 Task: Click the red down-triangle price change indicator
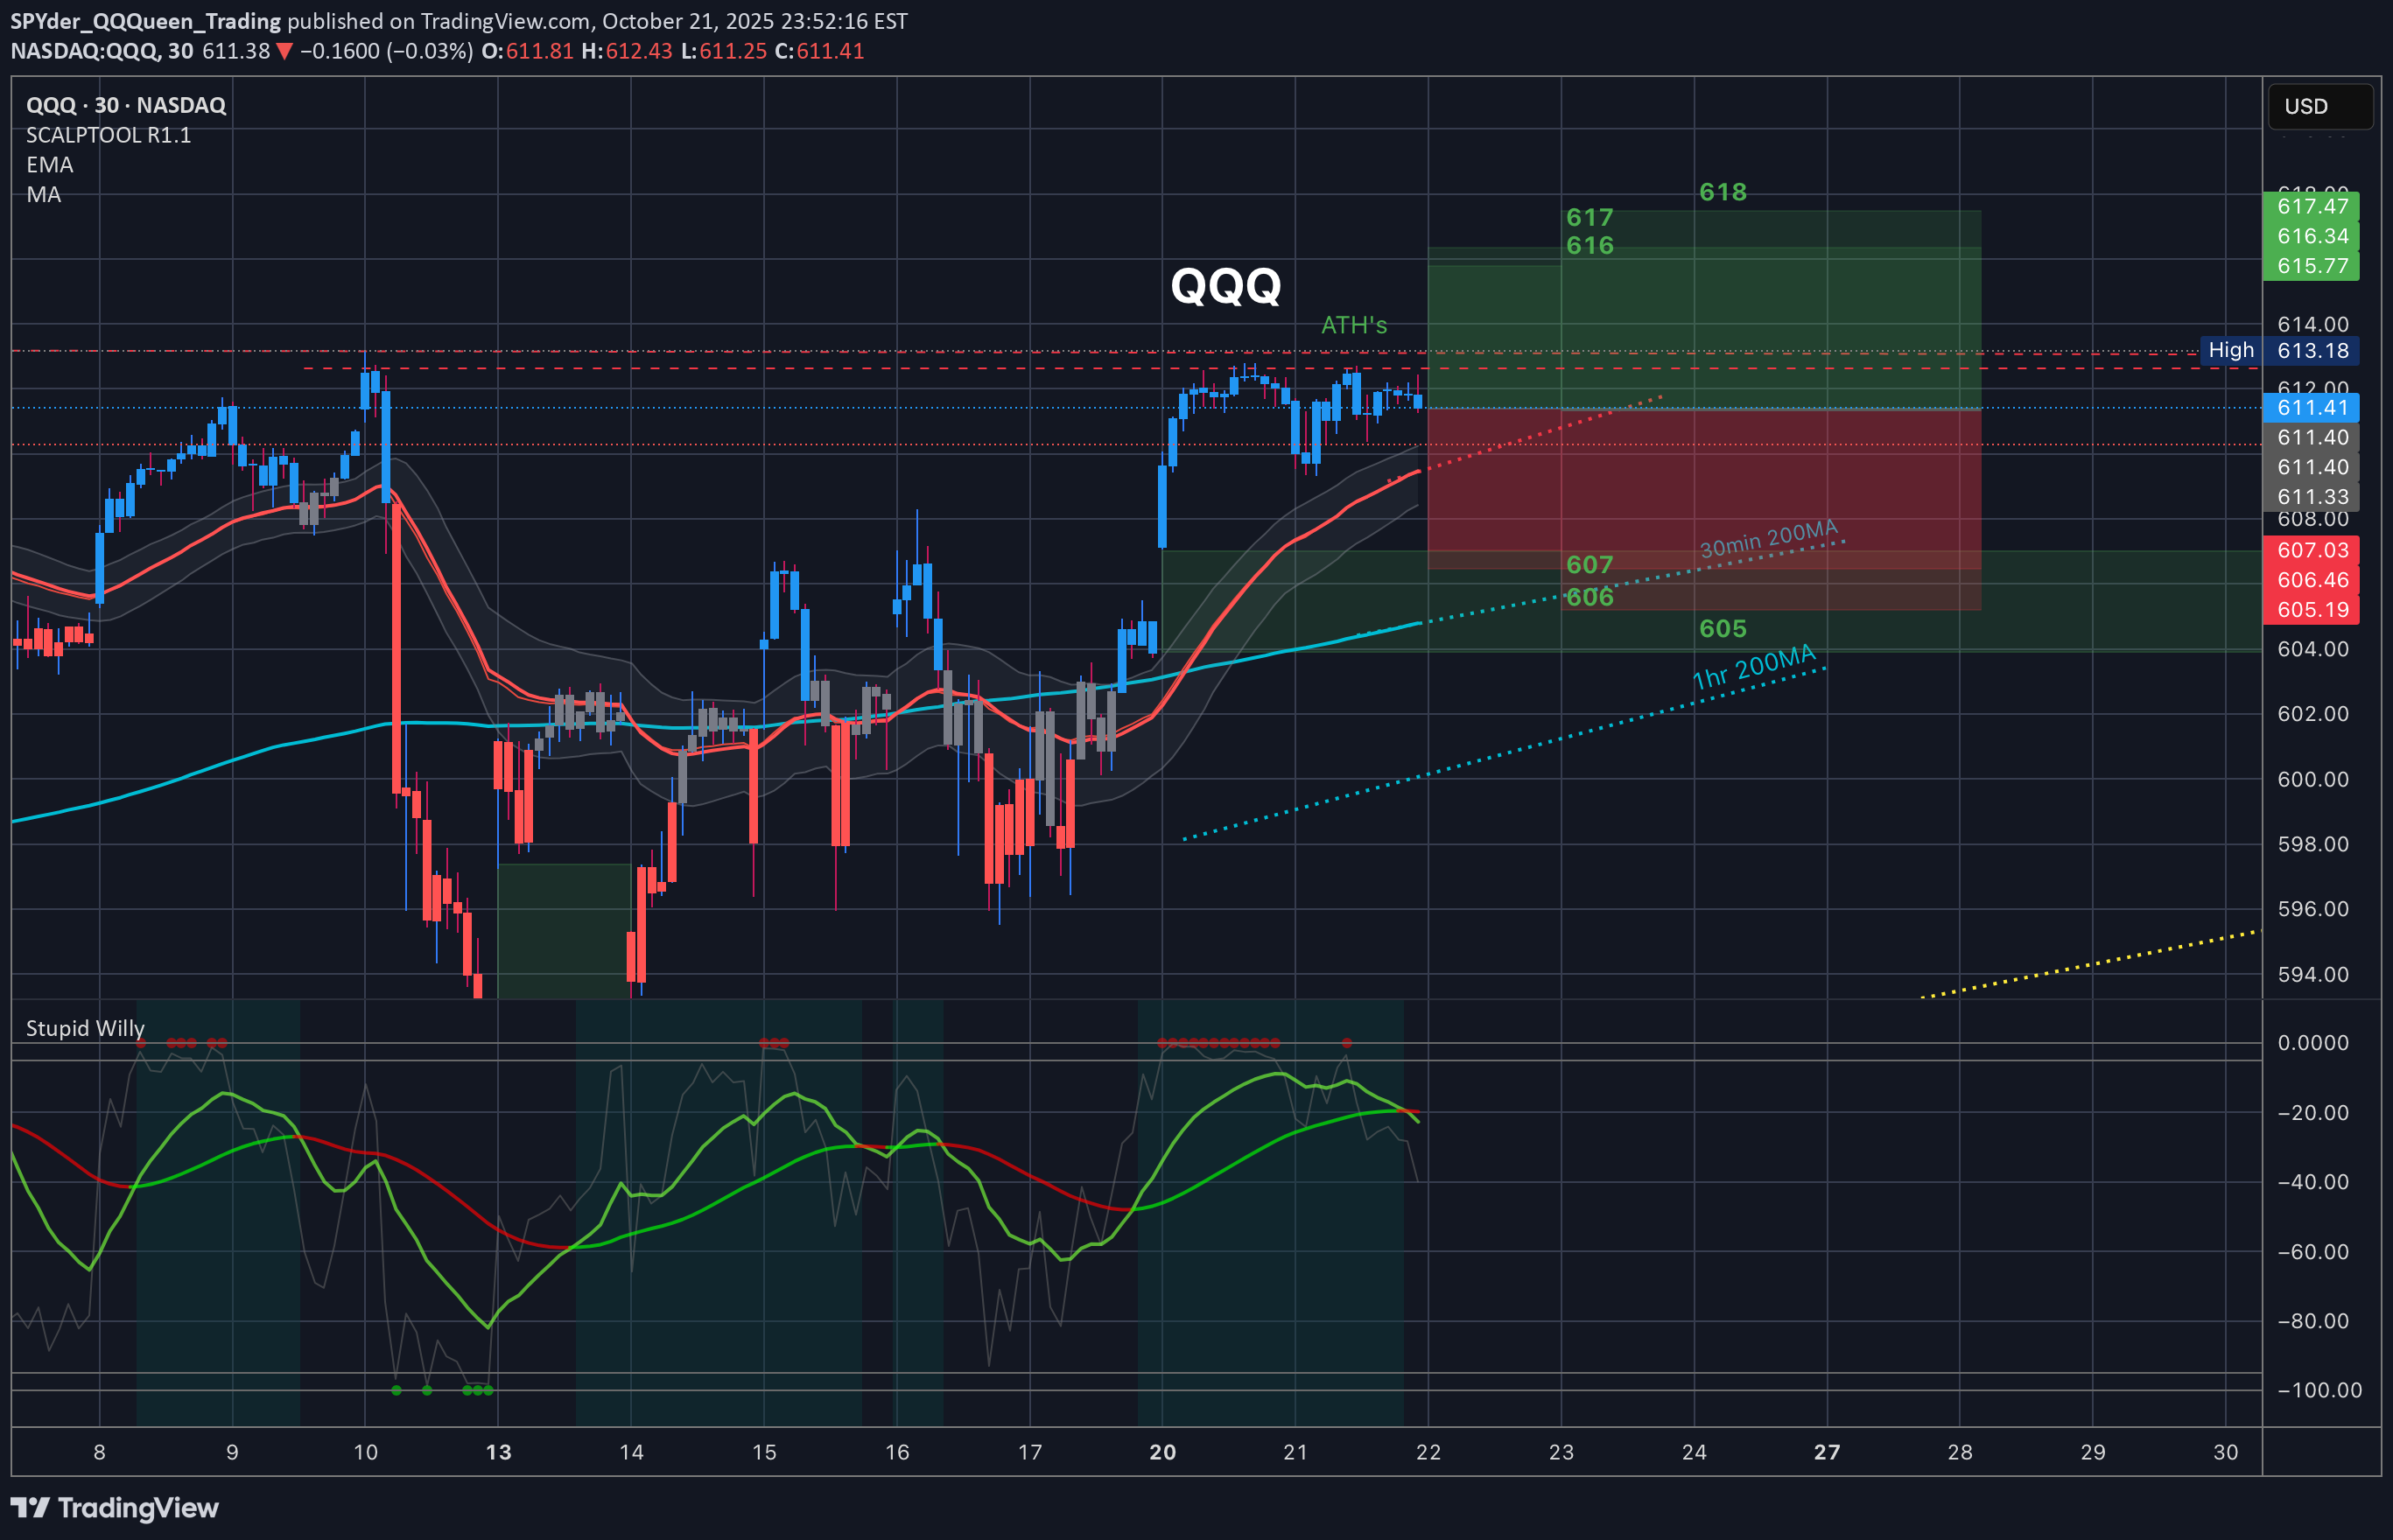284,50
